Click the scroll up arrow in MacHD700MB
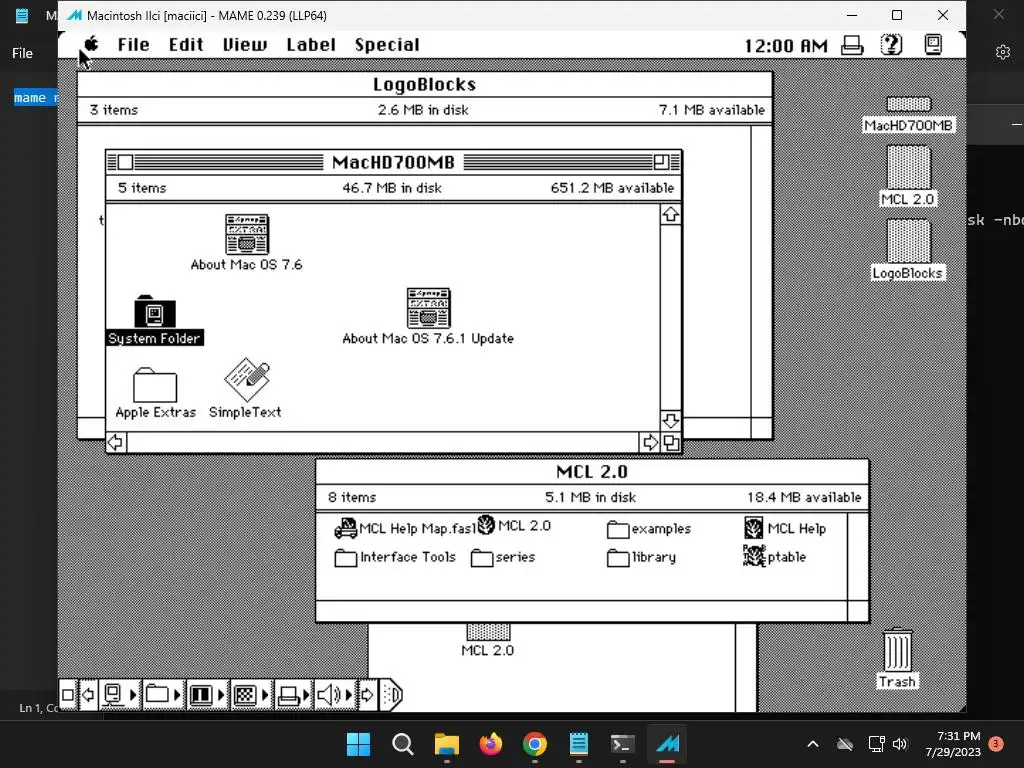 pos(671,215)
